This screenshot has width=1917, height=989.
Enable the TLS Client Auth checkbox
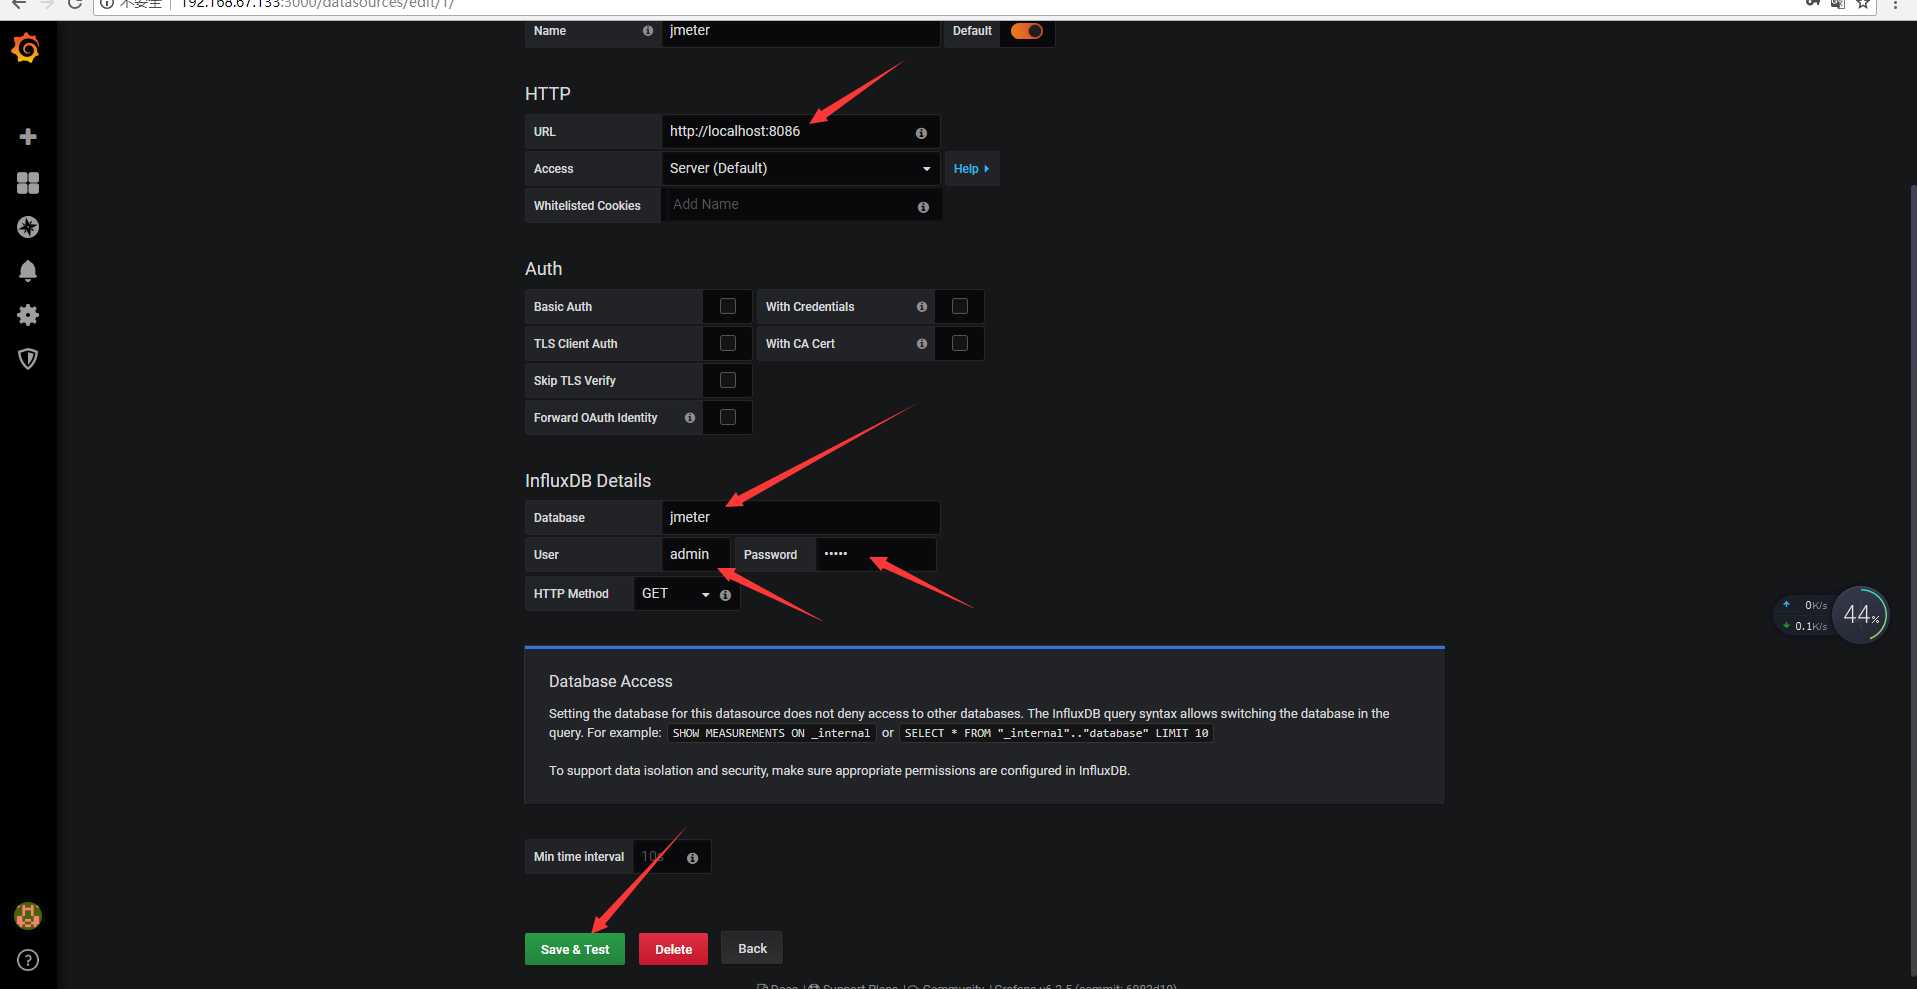728,344
